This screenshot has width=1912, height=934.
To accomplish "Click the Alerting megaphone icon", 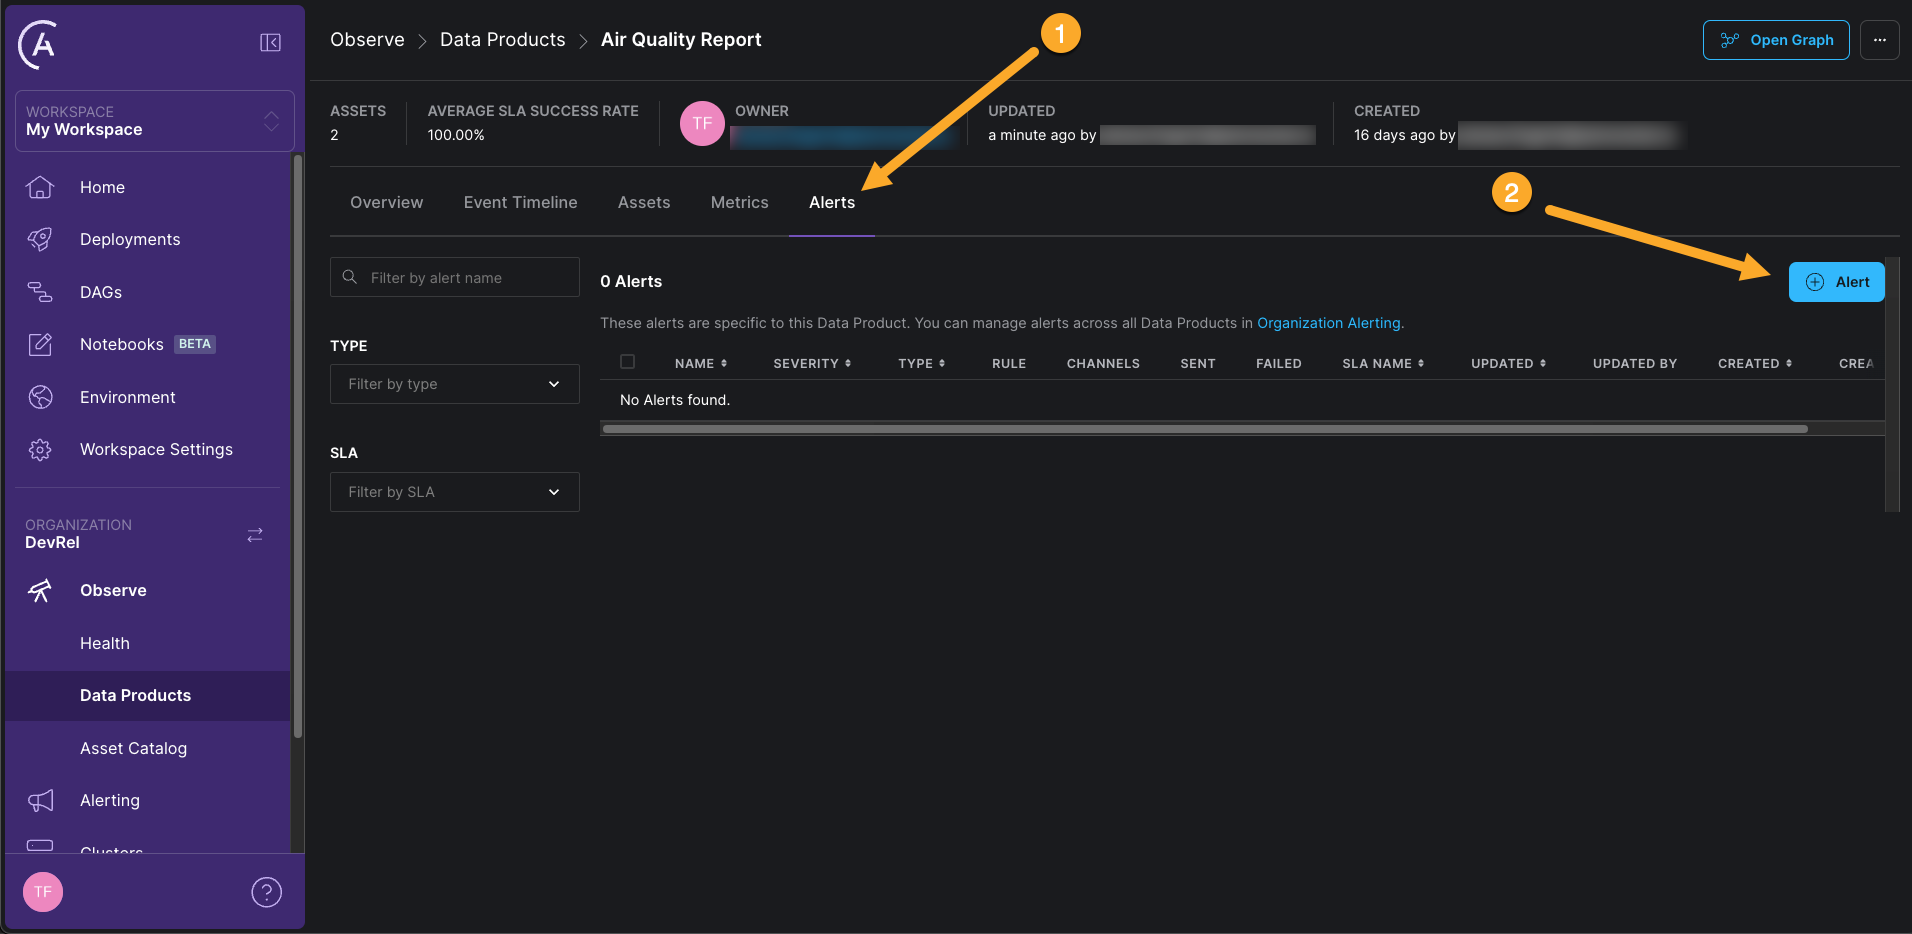I will (x=40, y=800).
